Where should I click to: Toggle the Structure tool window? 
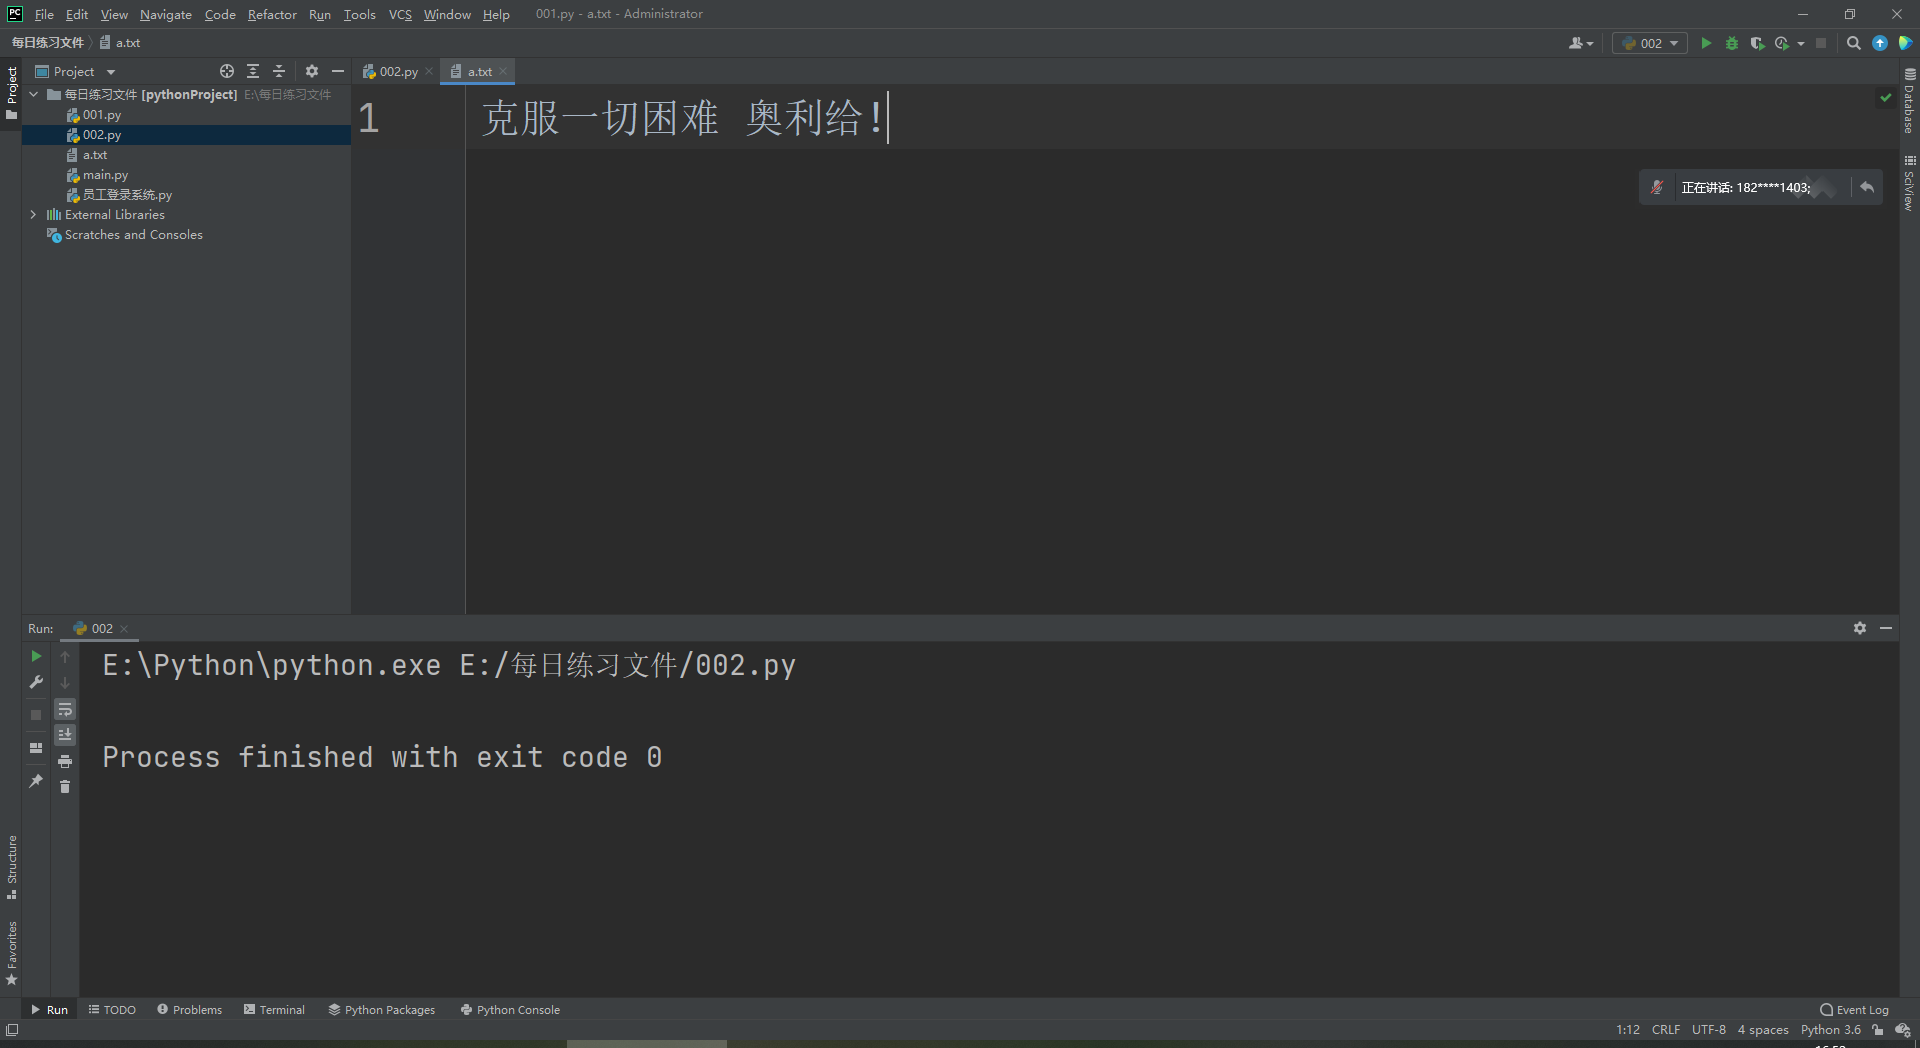click(x=12, y=867)
